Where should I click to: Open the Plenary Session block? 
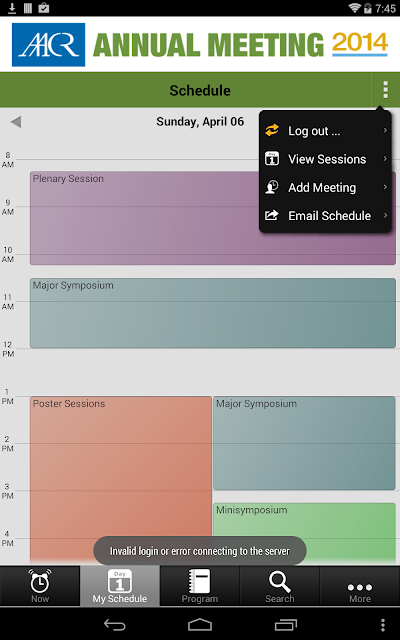(x=144, y=218)
